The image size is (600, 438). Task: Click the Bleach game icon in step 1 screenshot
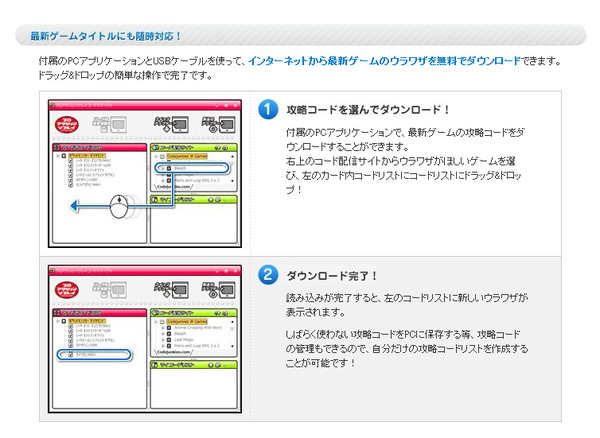coord(169,168)
